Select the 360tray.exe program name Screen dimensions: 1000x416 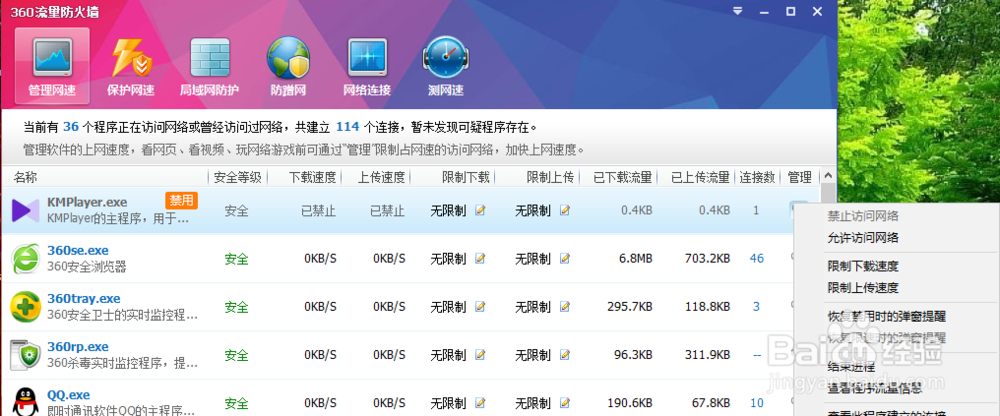coord(84,299)
